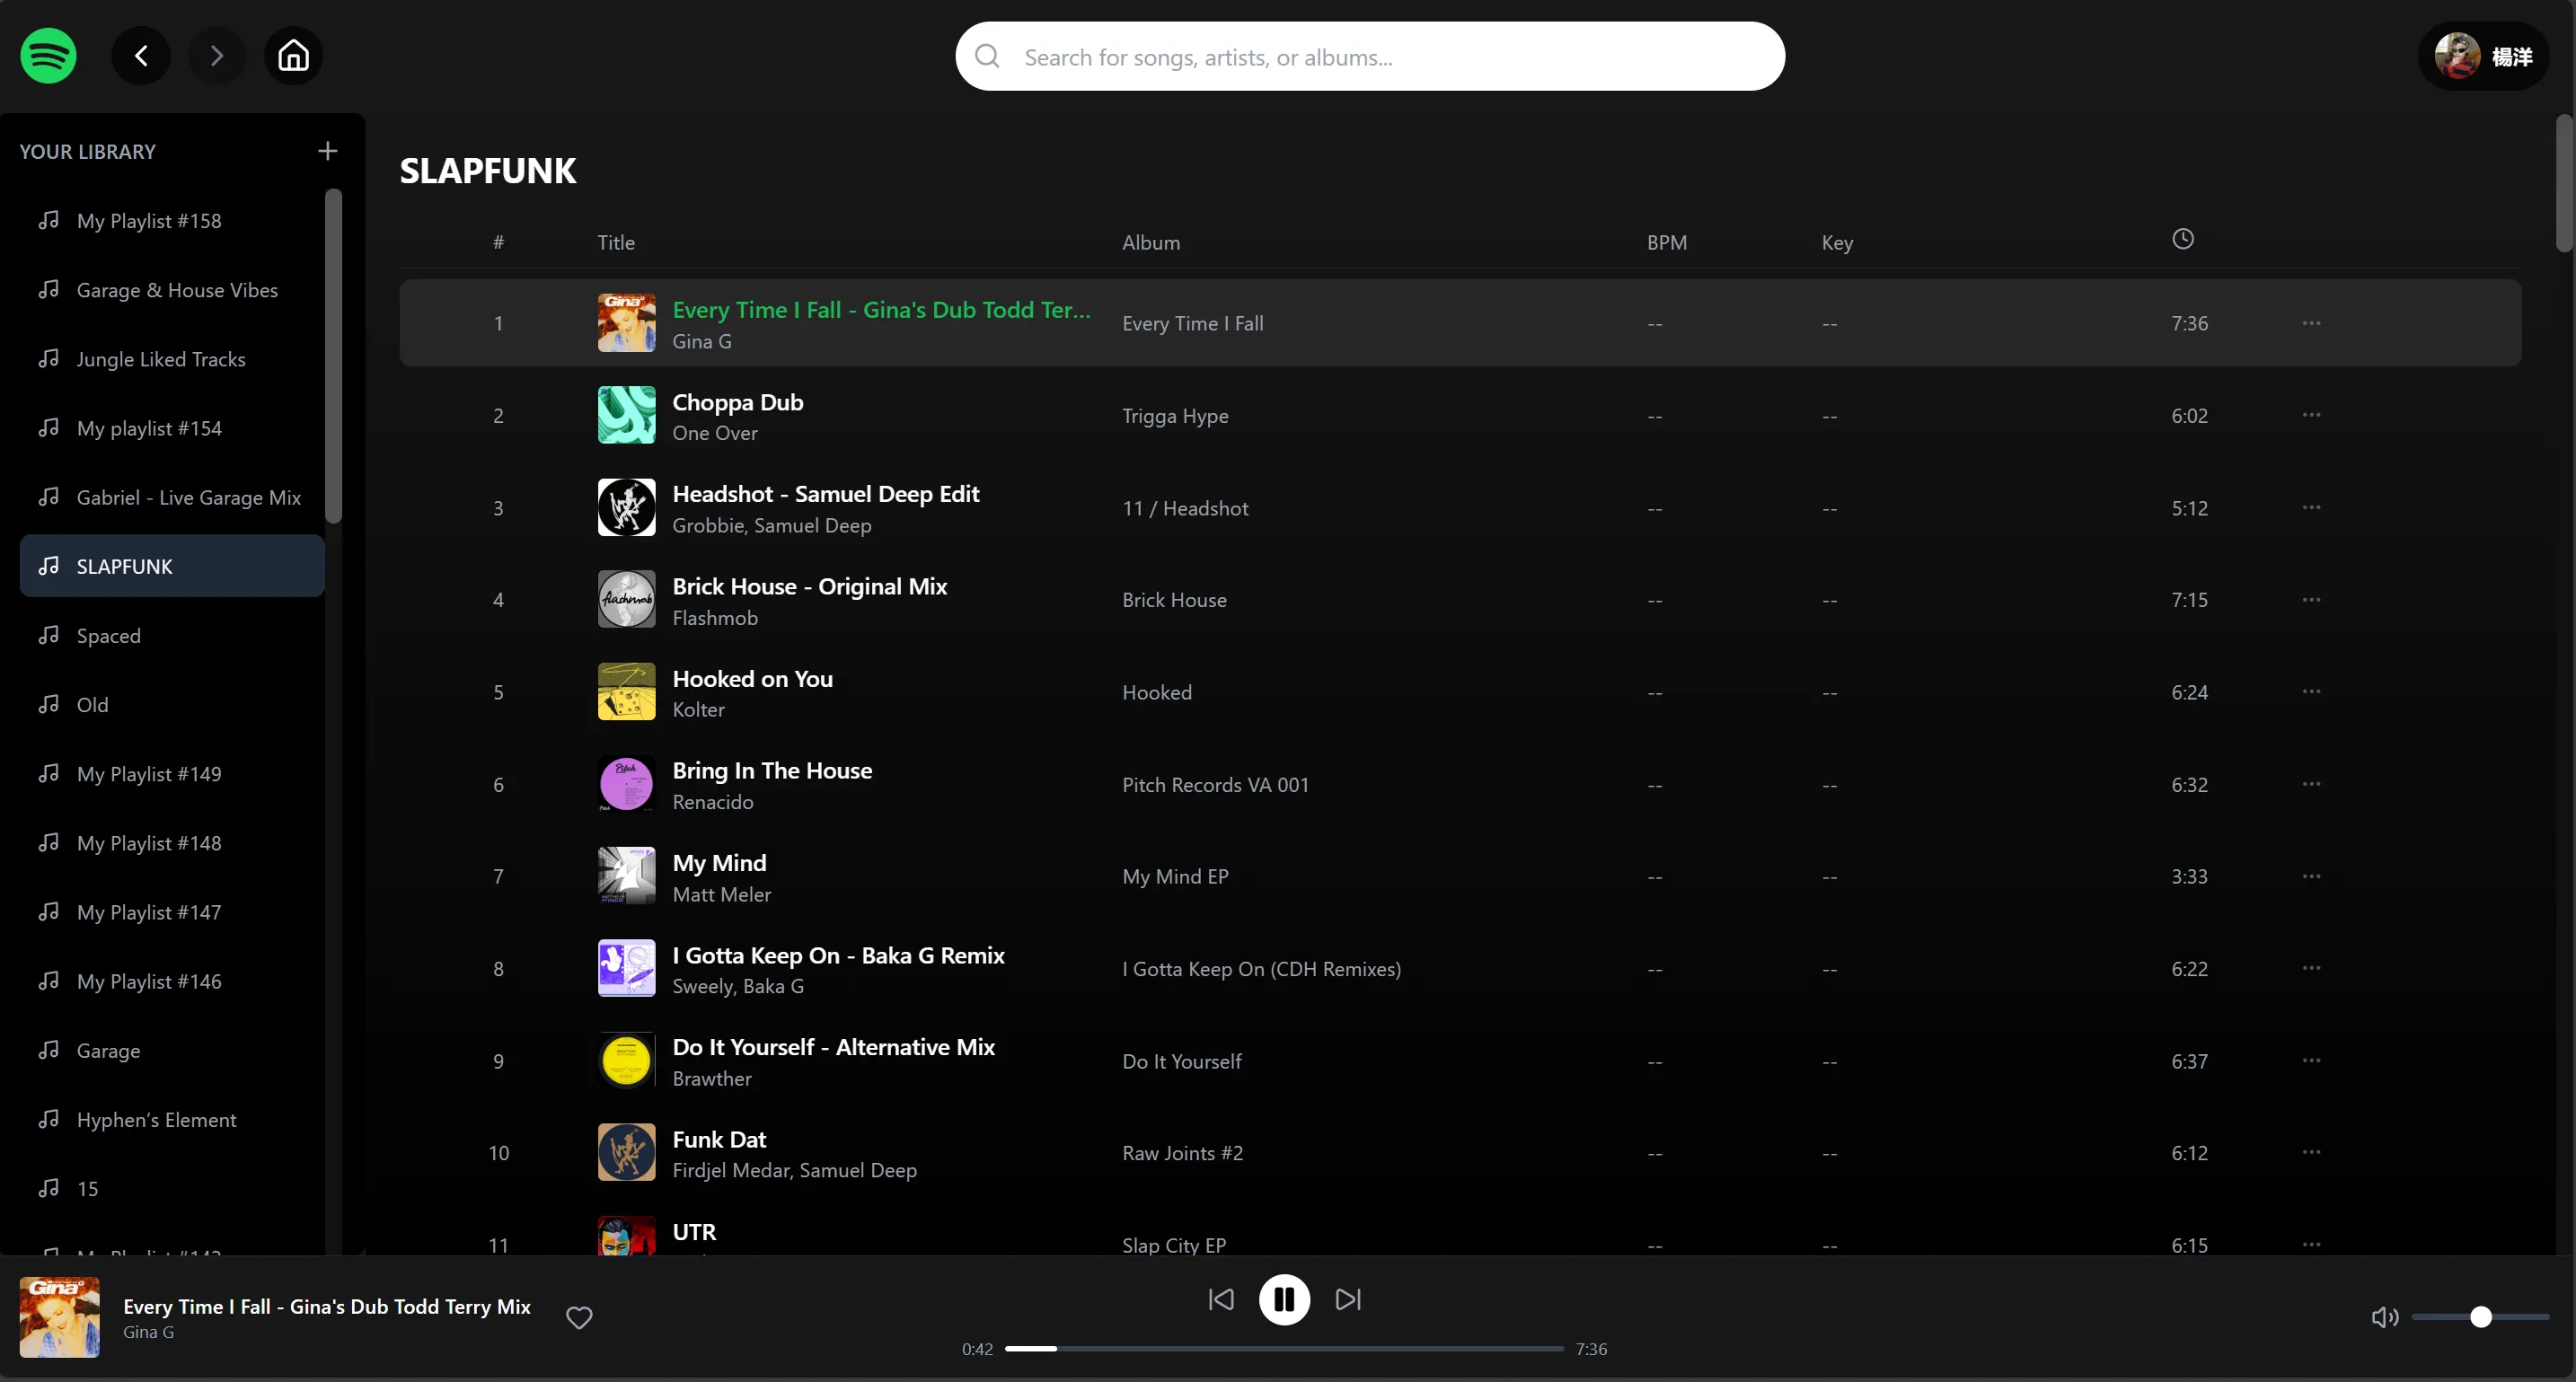Open My Playlist #149

[x=172, y=773]
